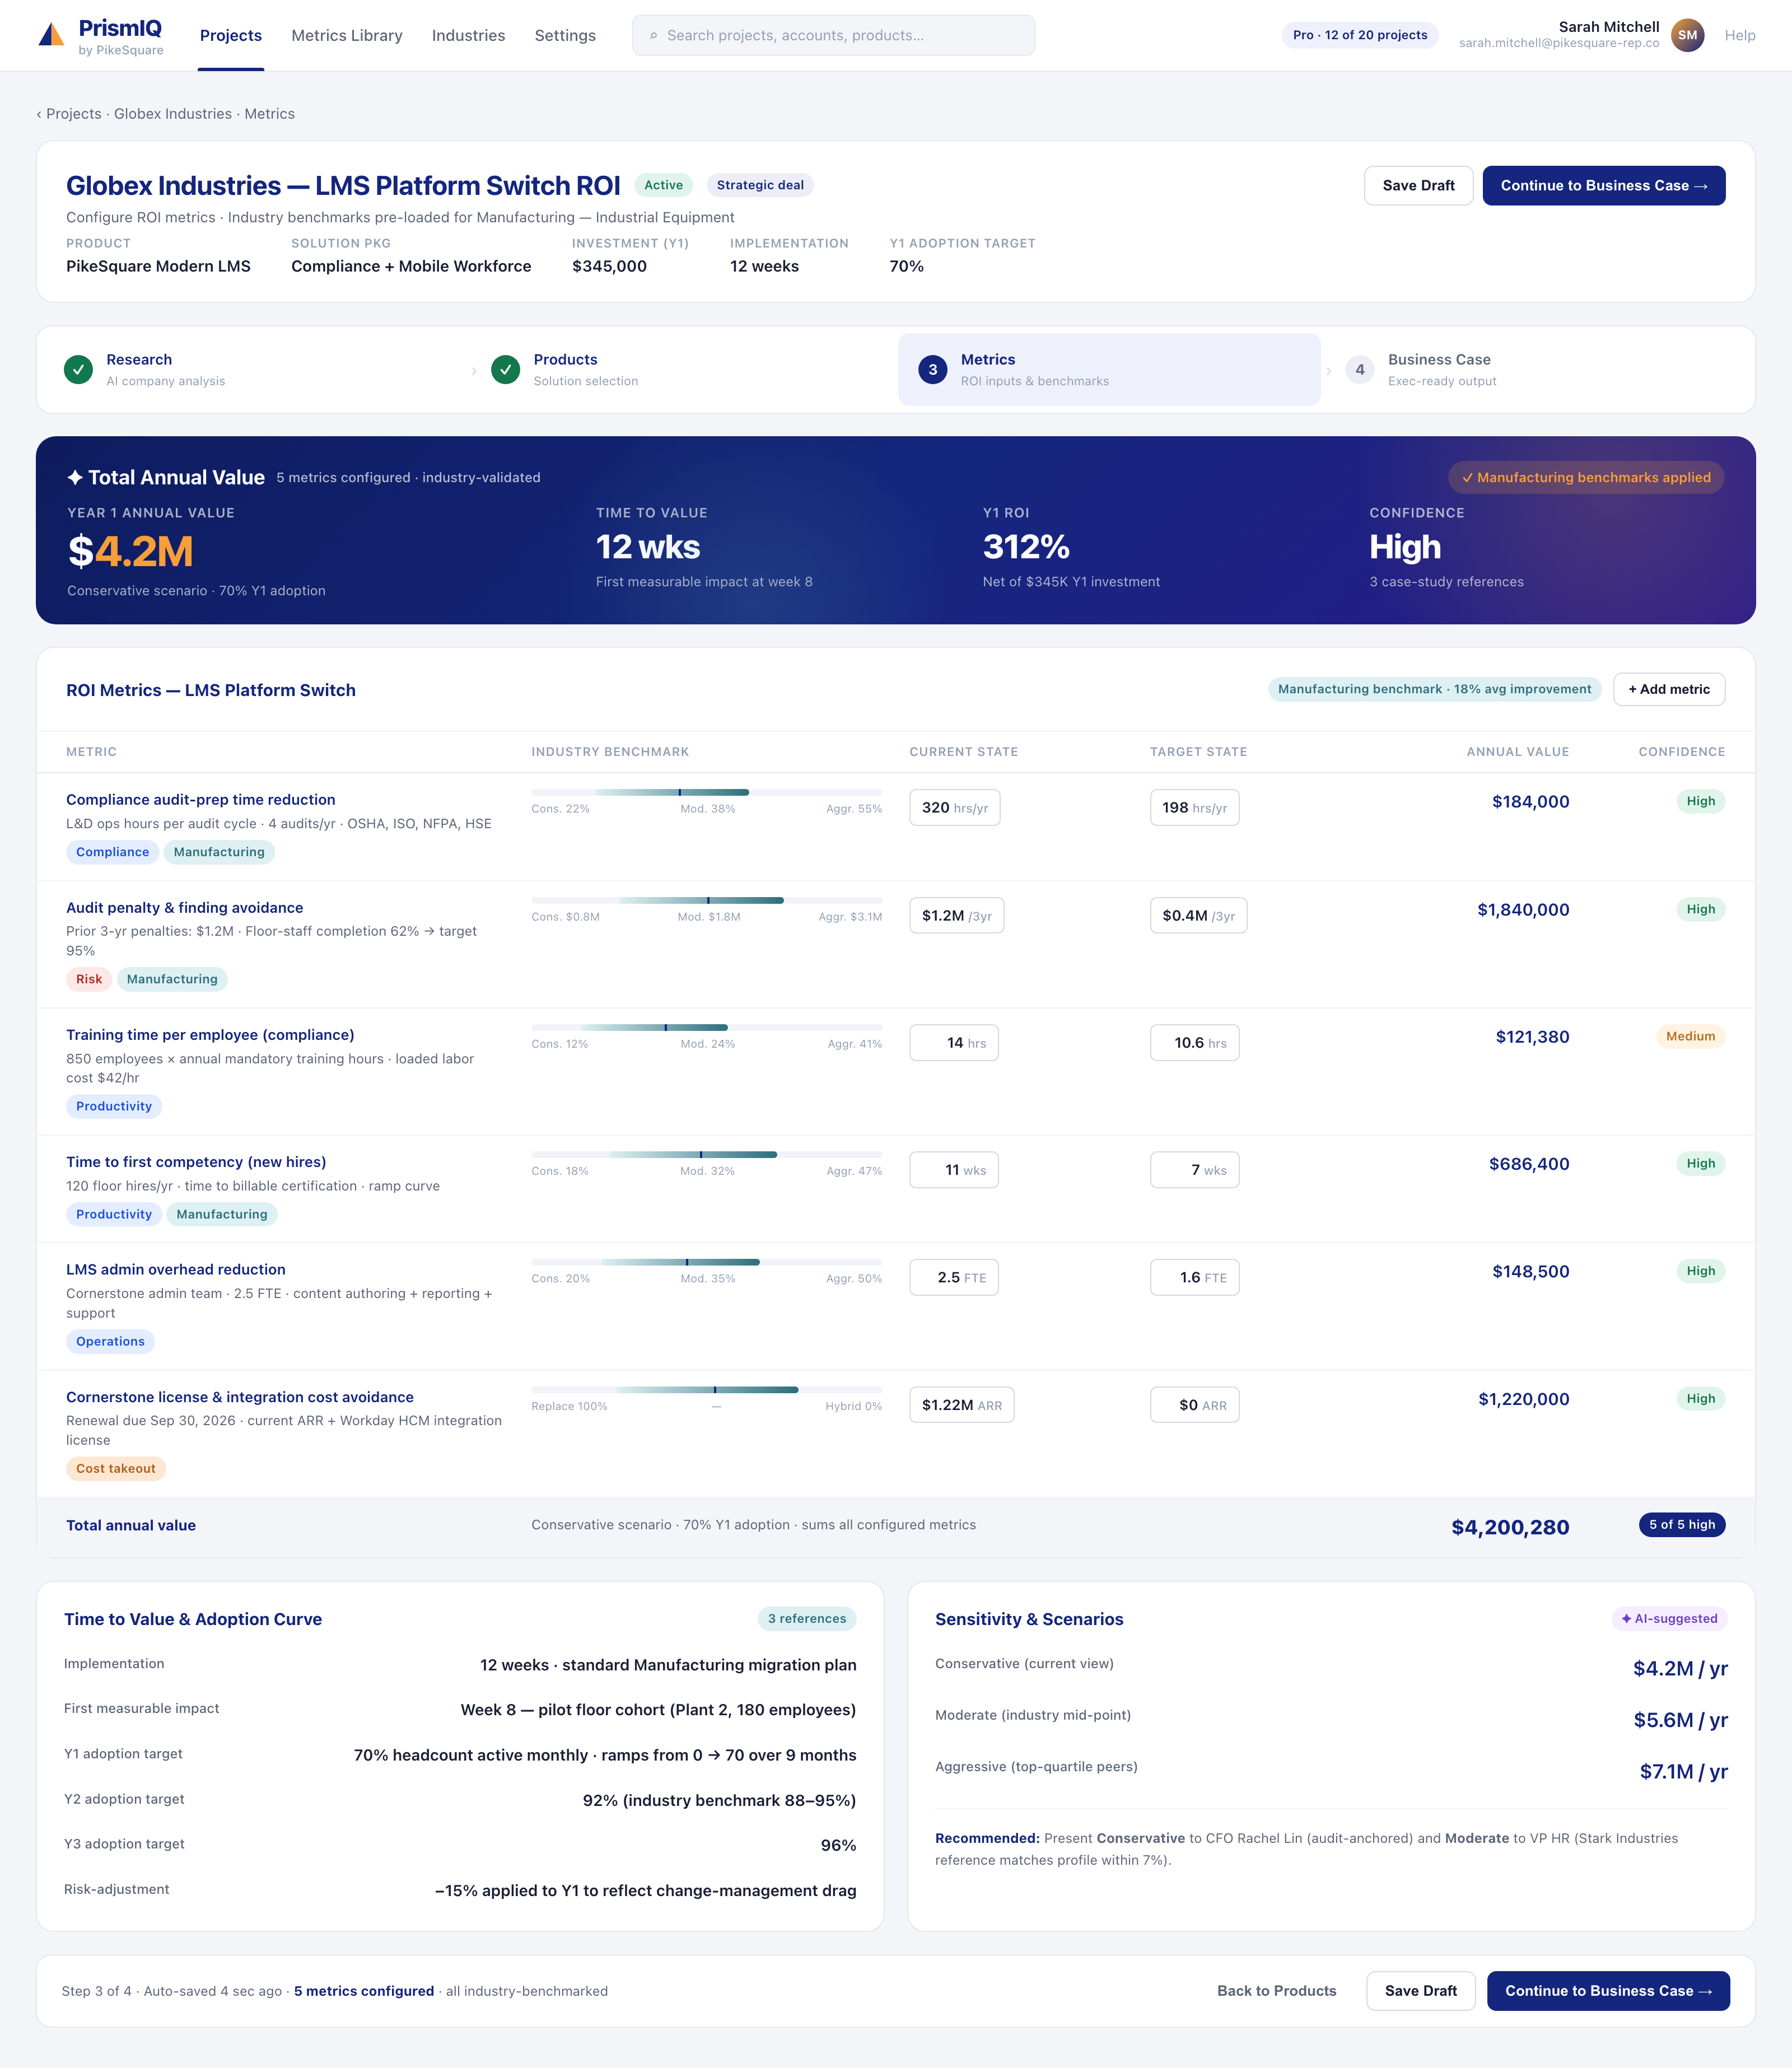Click the sparkle icon beside Total Annual Value

pyautogui.click(x=75, y=478)
